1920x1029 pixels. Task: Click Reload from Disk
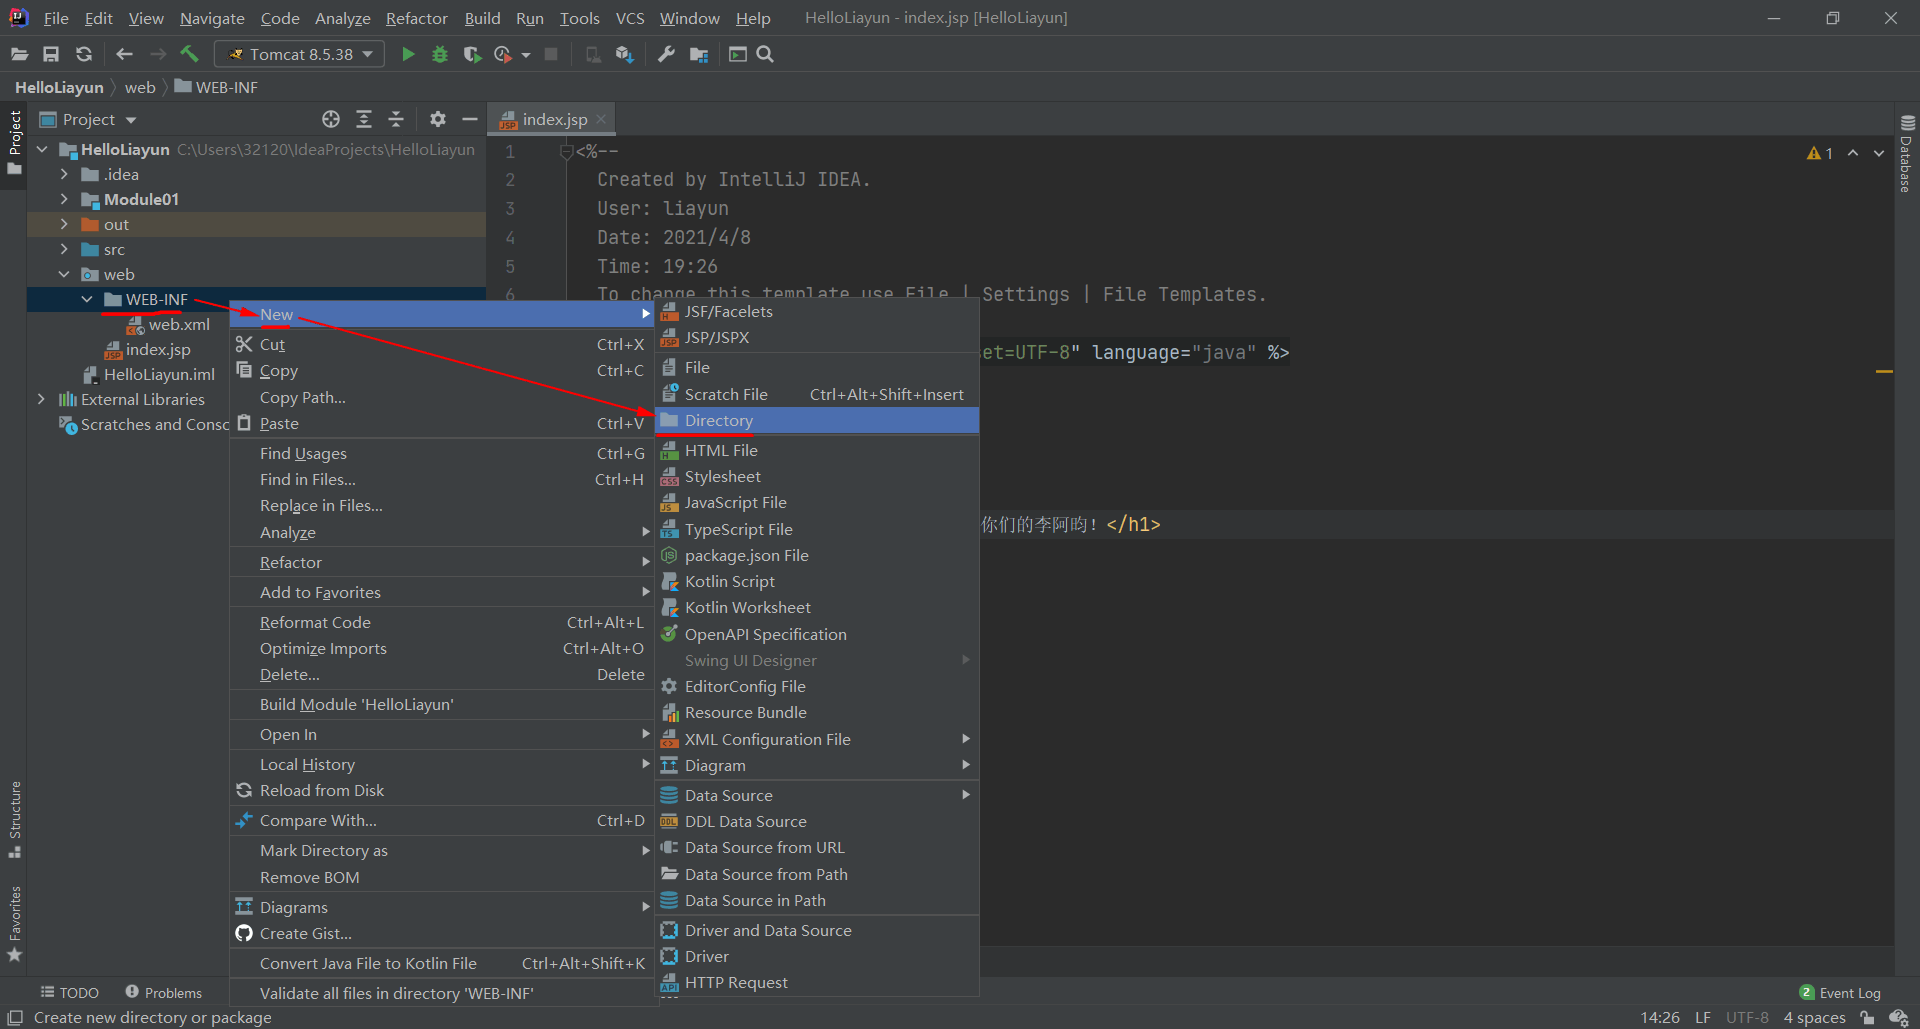[442, 790]
